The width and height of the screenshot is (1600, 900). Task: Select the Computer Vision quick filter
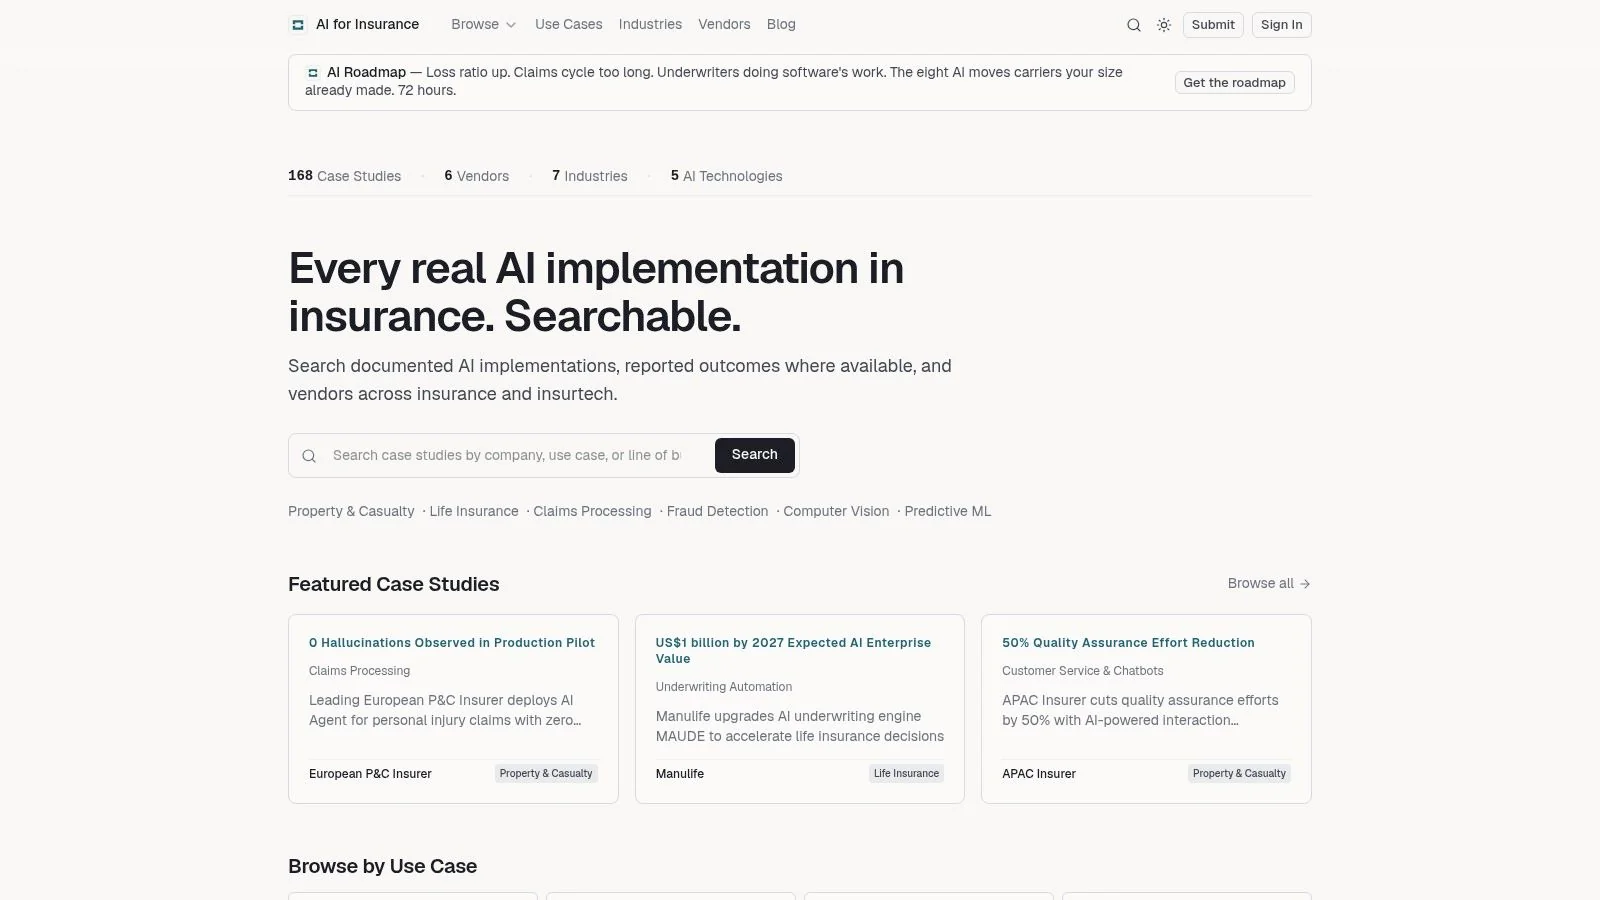point(836,512)
